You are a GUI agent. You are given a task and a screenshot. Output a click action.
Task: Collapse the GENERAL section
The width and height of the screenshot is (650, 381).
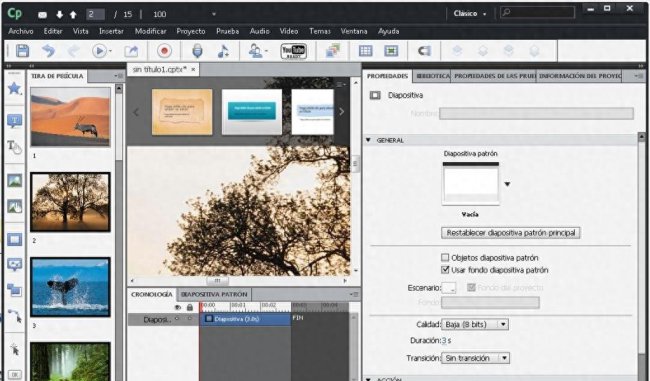[x=368, y=140]
